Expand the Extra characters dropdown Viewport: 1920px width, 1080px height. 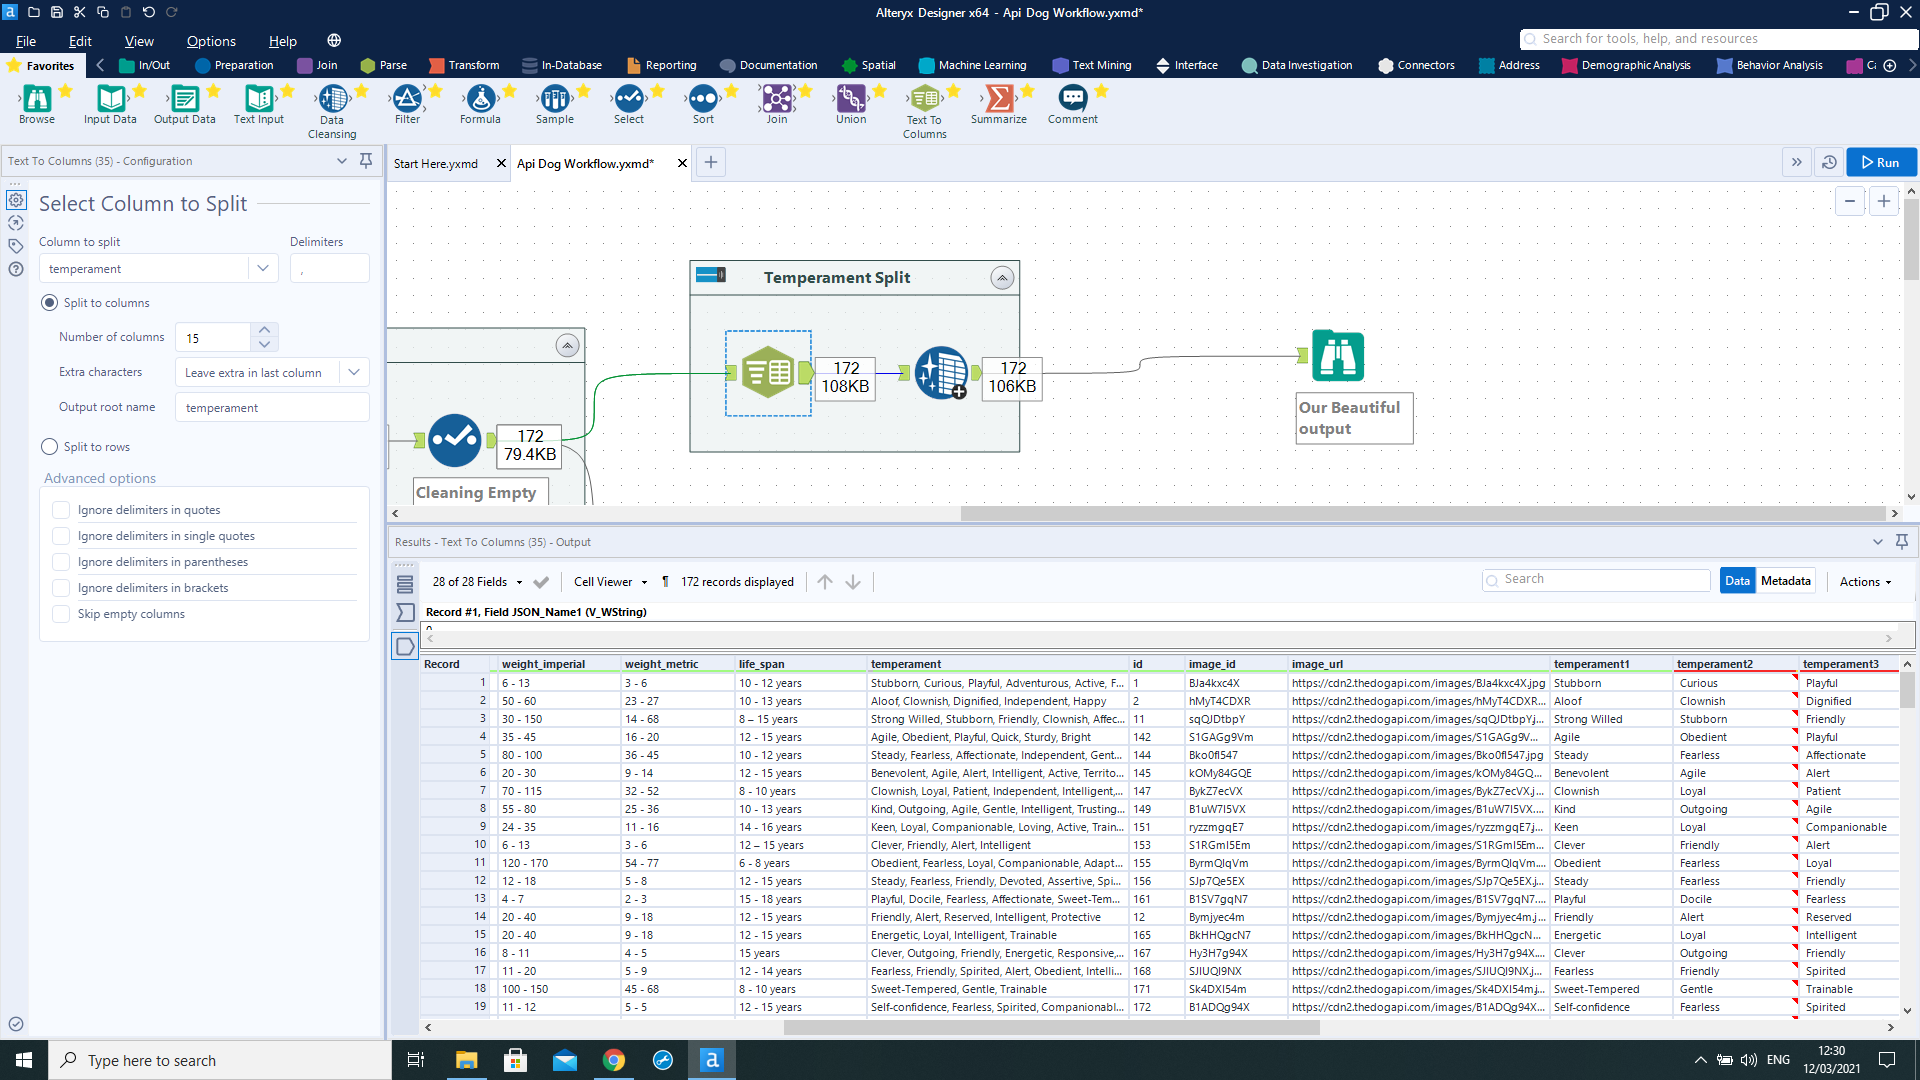pos(354,372)
